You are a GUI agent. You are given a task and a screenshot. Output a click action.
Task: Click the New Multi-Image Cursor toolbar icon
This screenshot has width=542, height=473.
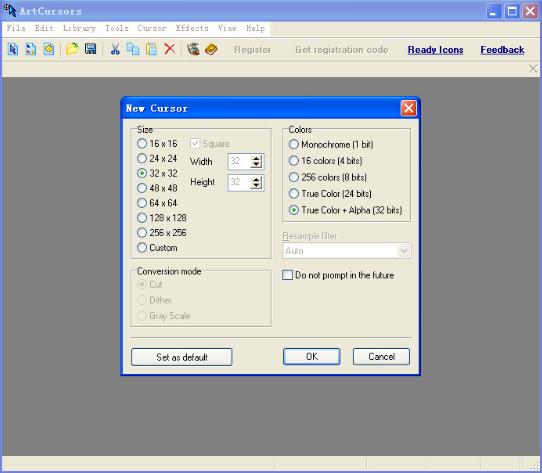click(31, 49)
